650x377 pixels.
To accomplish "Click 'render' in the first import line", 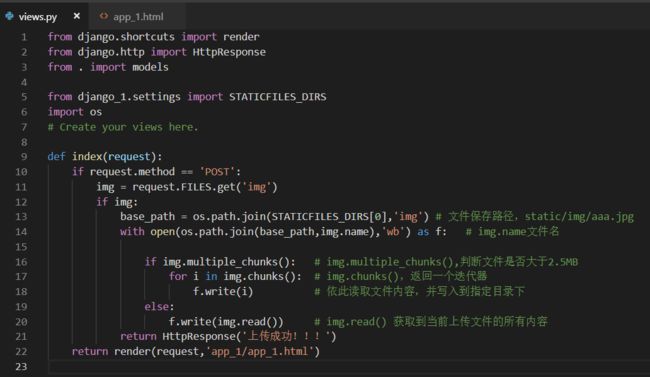I will pyautogui.click(x=241, y=37).
